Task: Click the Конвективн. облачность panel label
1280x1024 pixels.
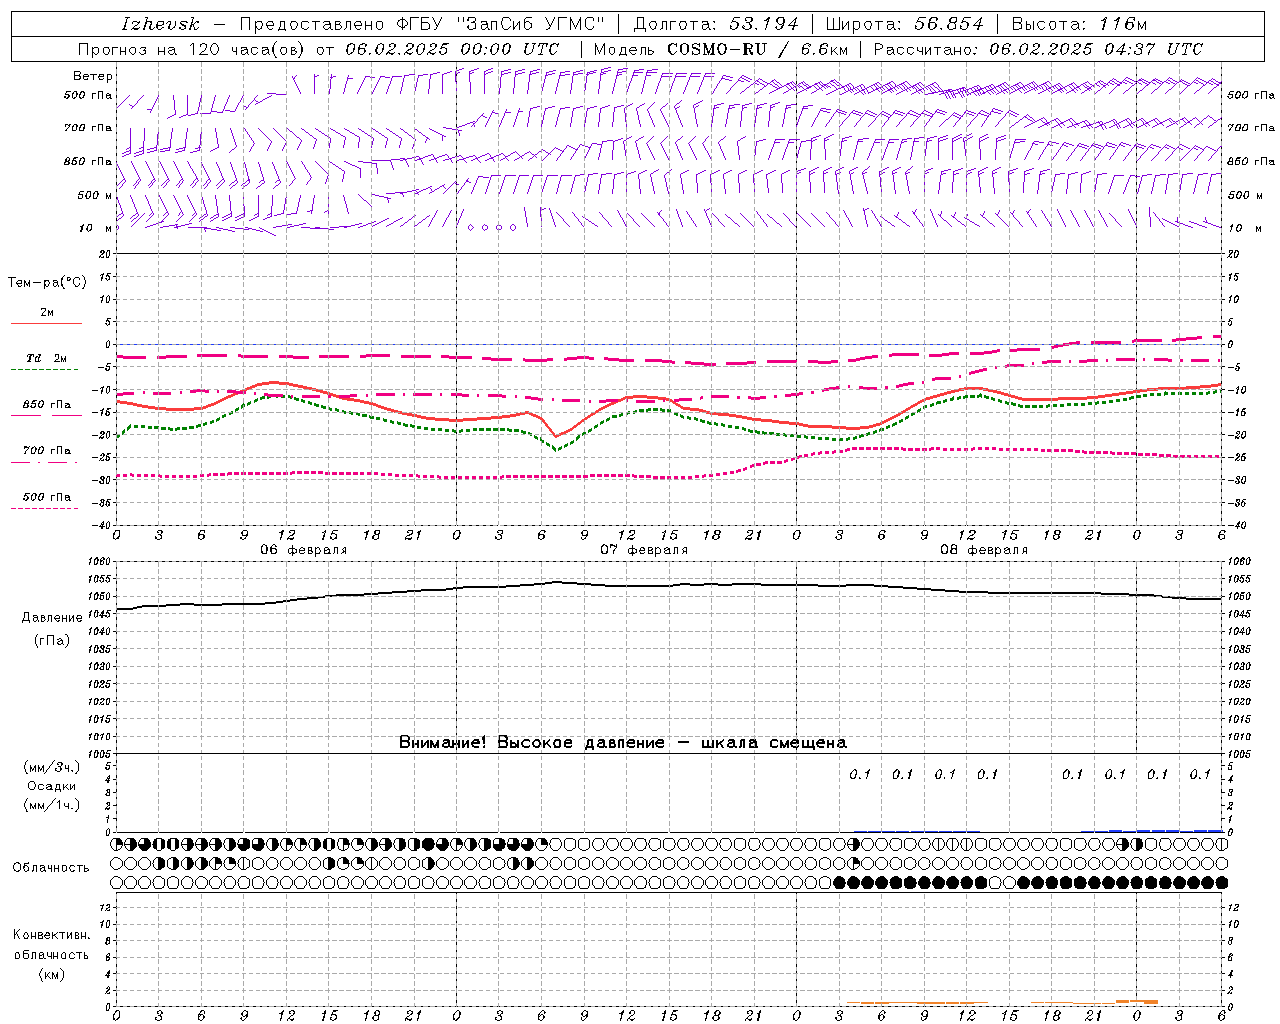Action: pyautogui.click(x=51, y=945)
